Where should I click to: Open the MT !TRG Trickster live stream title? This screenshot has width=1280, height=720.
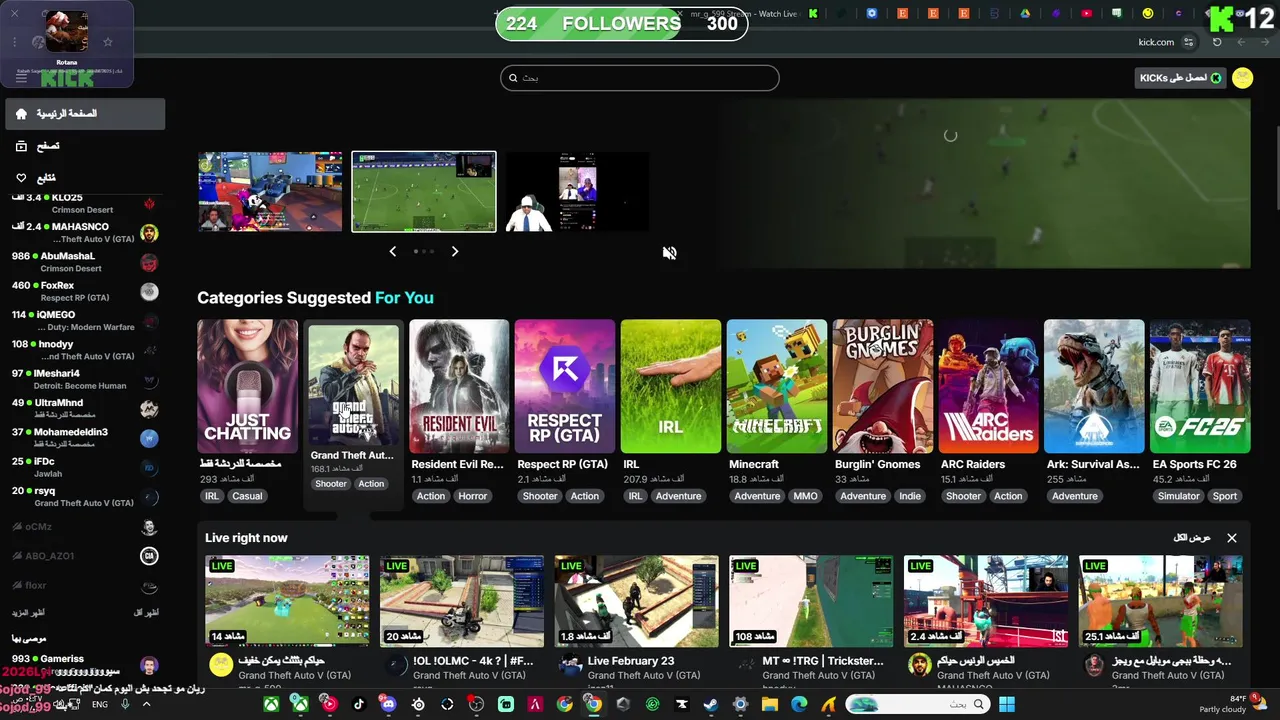coord(823,661)
